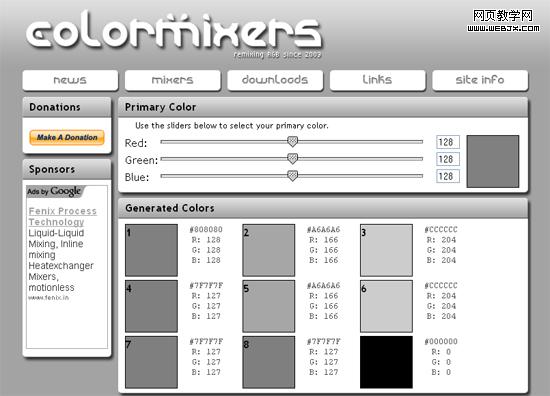Viewport: 550px width, 396px height.
Task: Open the Fenix Process Technology ad link
Action: coord(62,216)
